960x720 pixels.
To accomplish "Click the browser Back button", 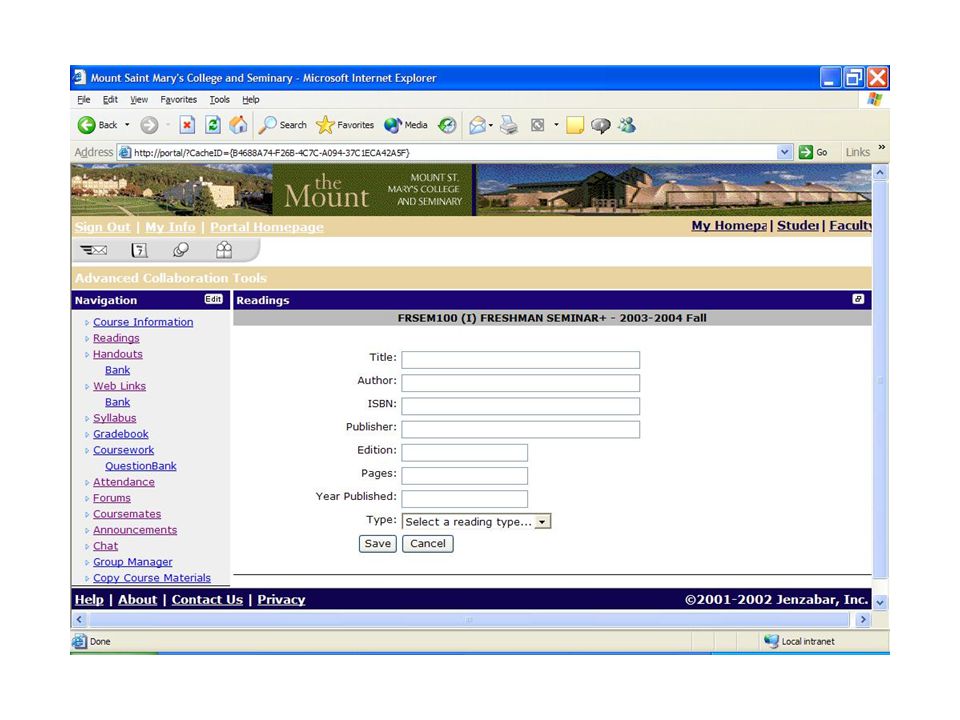I will pos(97,125).
